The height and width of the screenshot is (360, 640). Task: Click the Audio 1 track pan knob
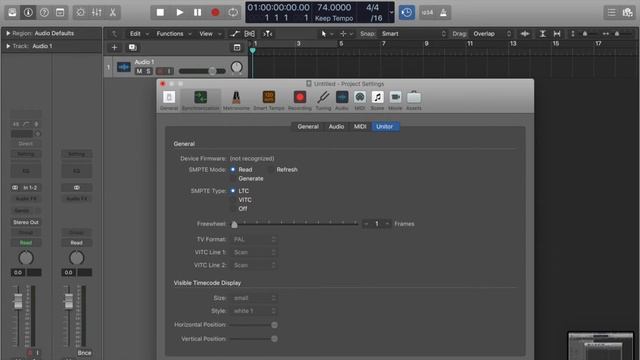coord(236,67)
